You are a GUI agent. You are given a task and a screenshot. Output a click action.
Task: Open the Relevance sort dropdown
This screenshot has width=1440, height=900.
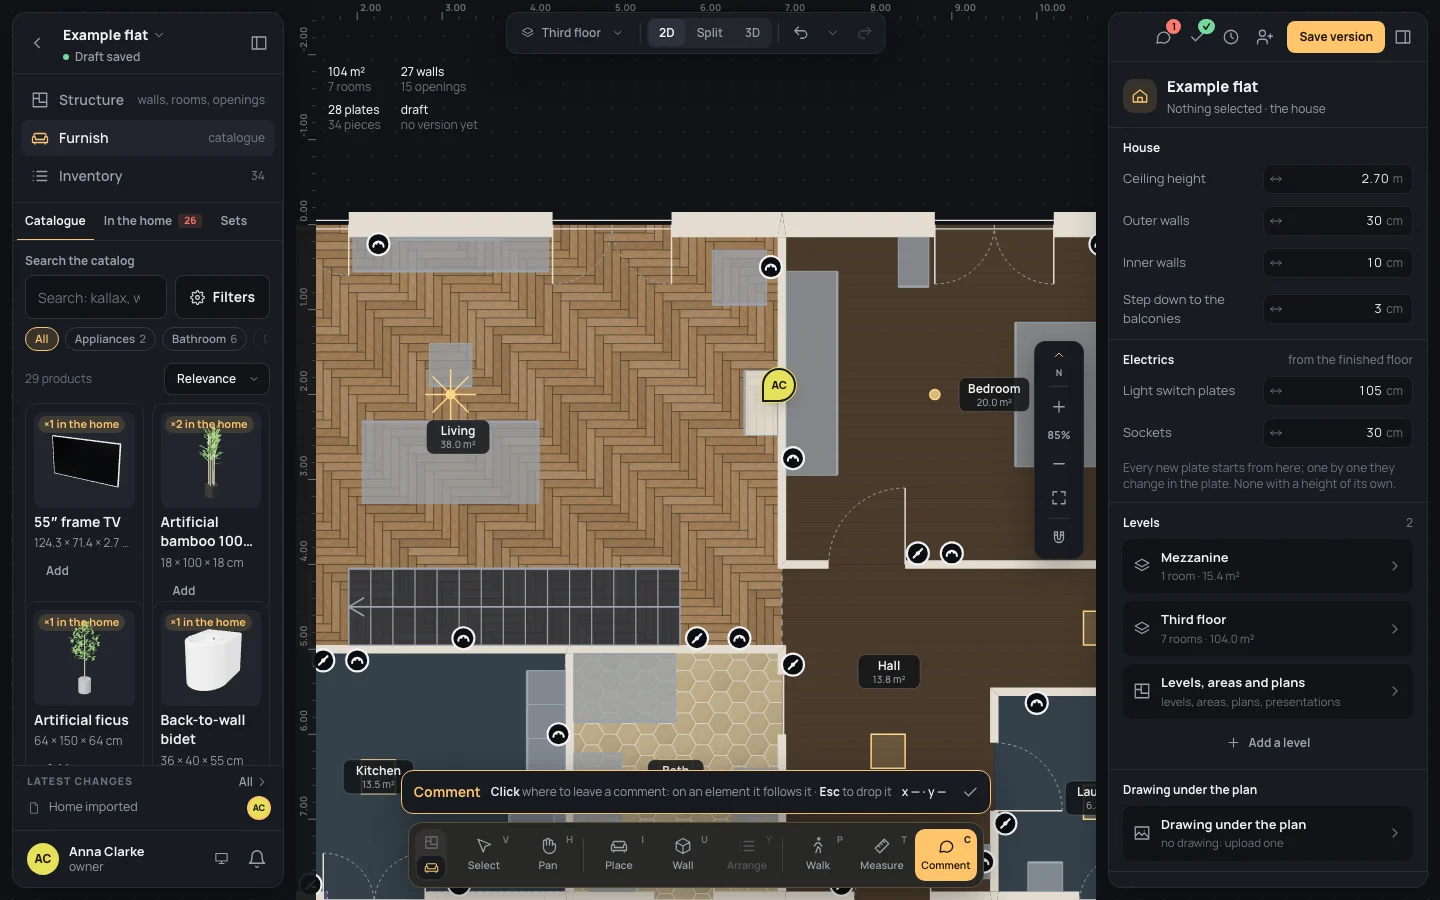(217, 379)
